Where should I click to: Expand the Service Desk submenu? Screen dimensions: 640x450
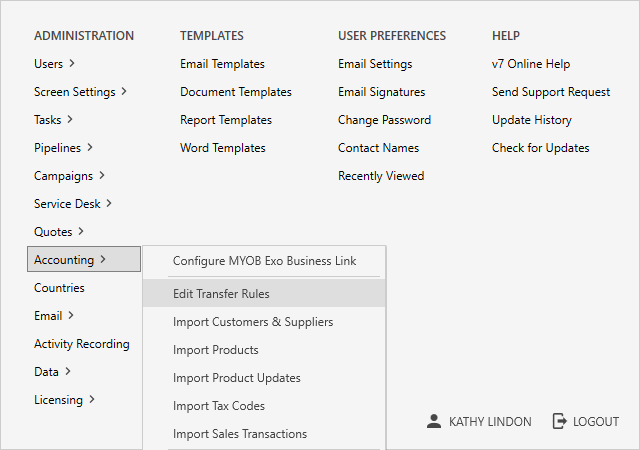(x=72, y=204)
